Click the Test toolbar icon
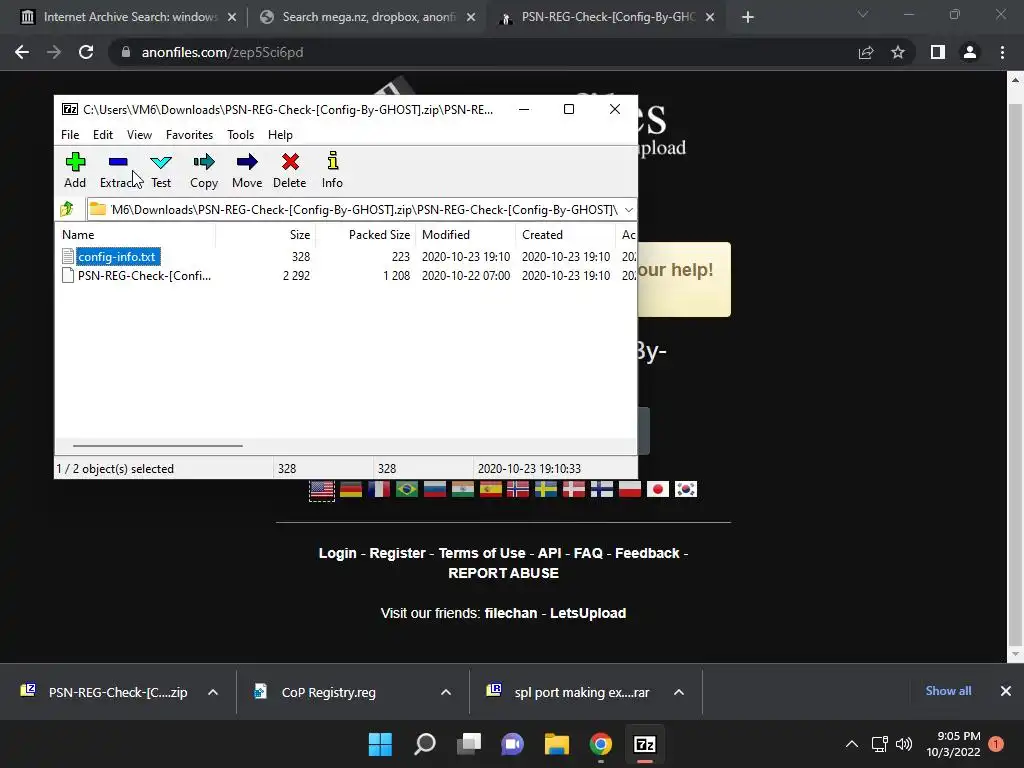 161,170
